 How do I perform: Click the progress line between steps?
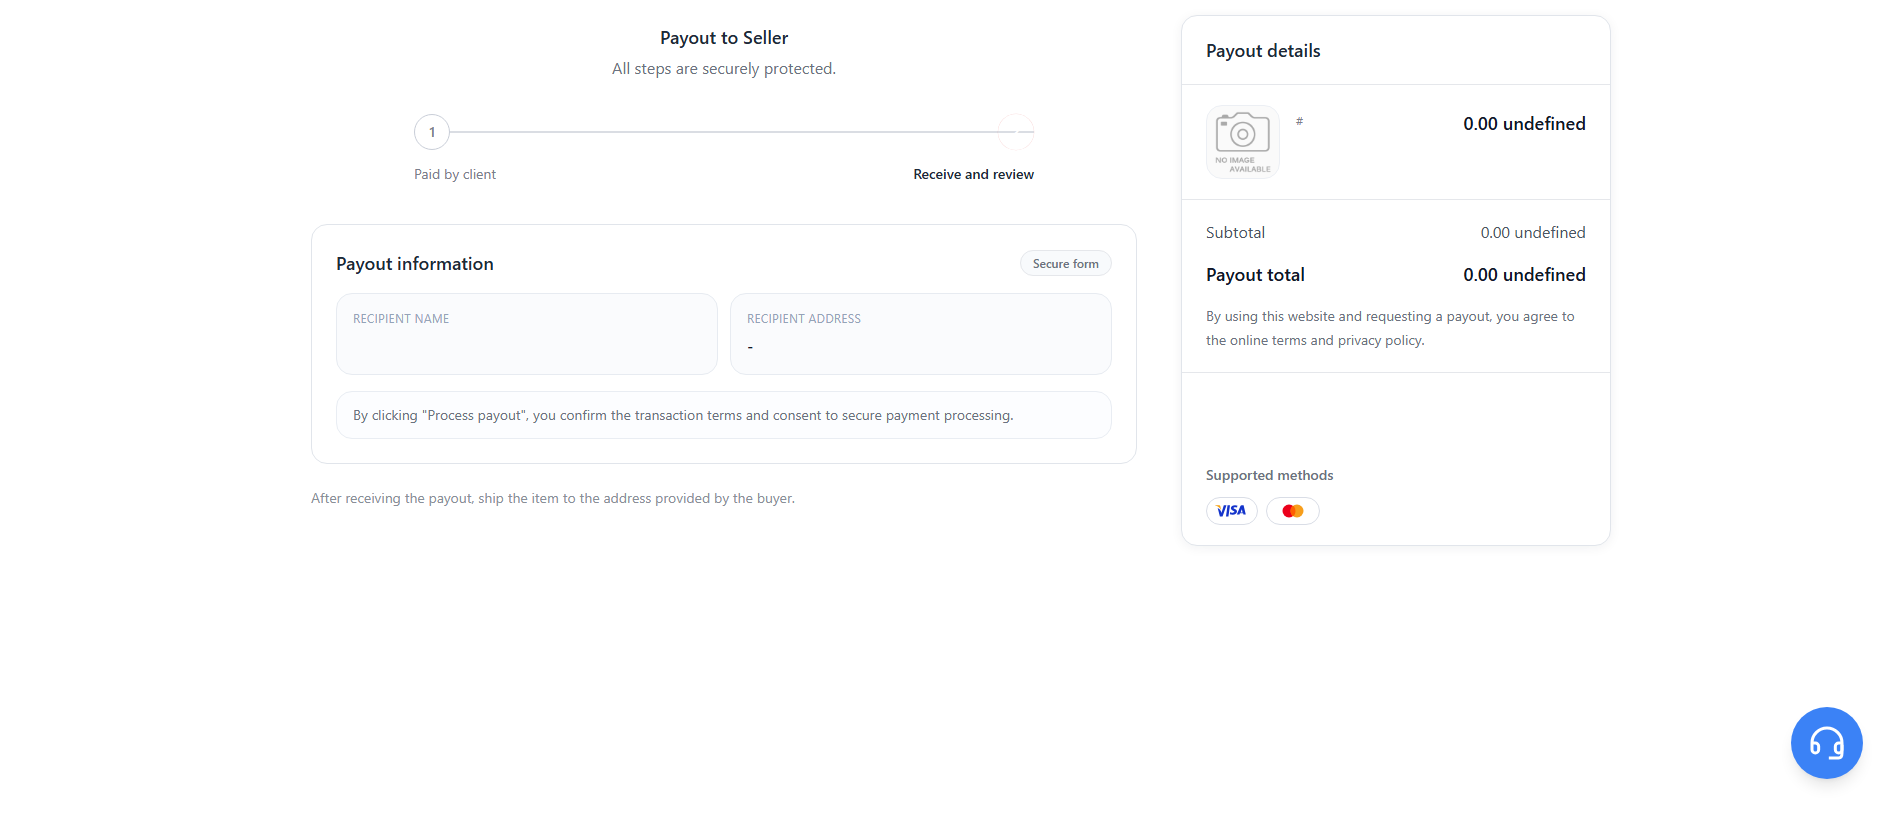coord(724,132)
